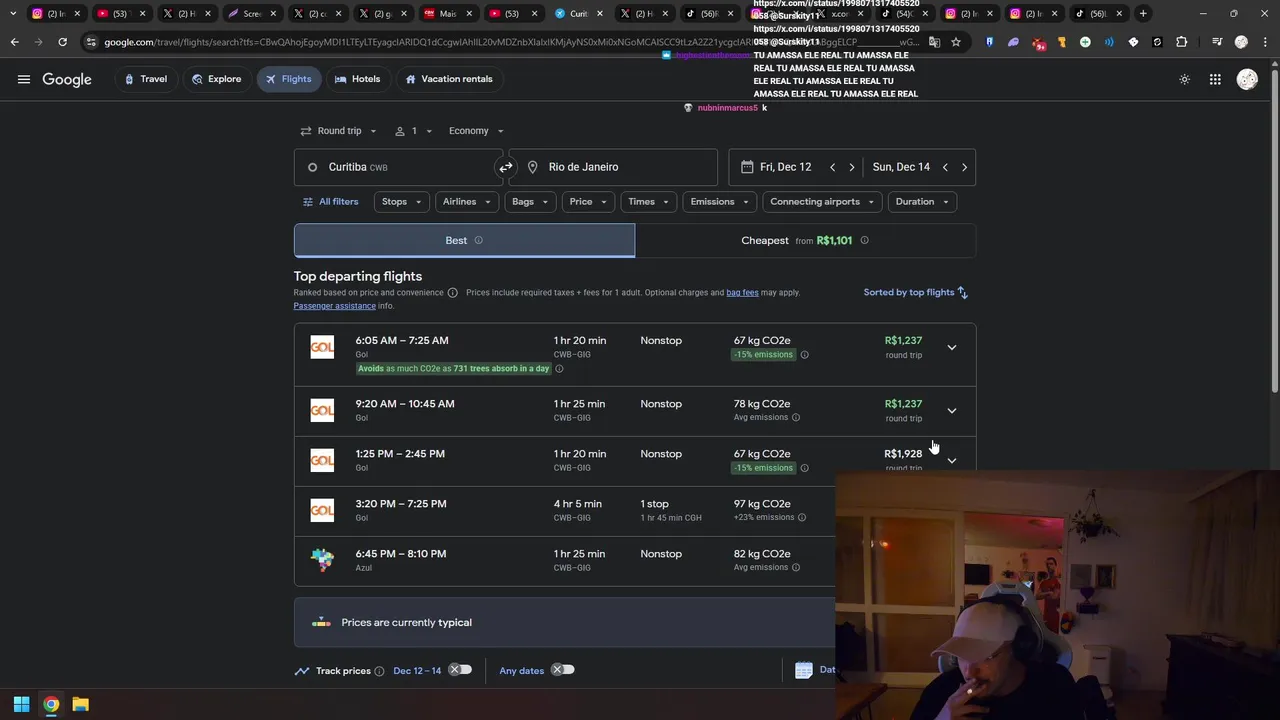Open Airlines filter dropdown
This screenshot has height=720, width=1280.
(467, 202)
